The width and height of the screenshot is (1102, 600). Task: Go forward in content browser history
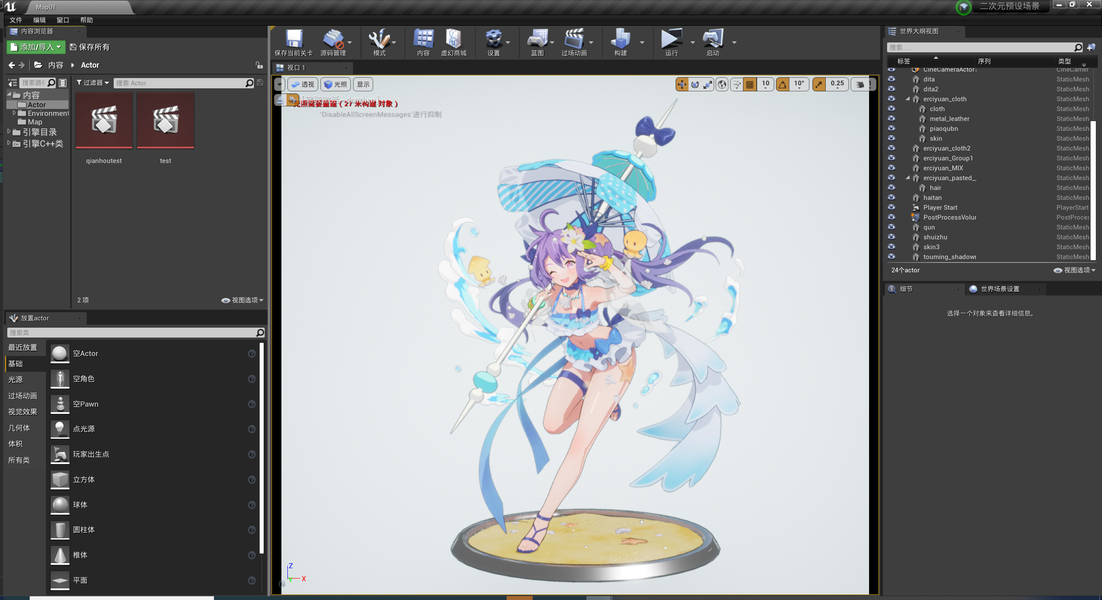click(21, 65)
